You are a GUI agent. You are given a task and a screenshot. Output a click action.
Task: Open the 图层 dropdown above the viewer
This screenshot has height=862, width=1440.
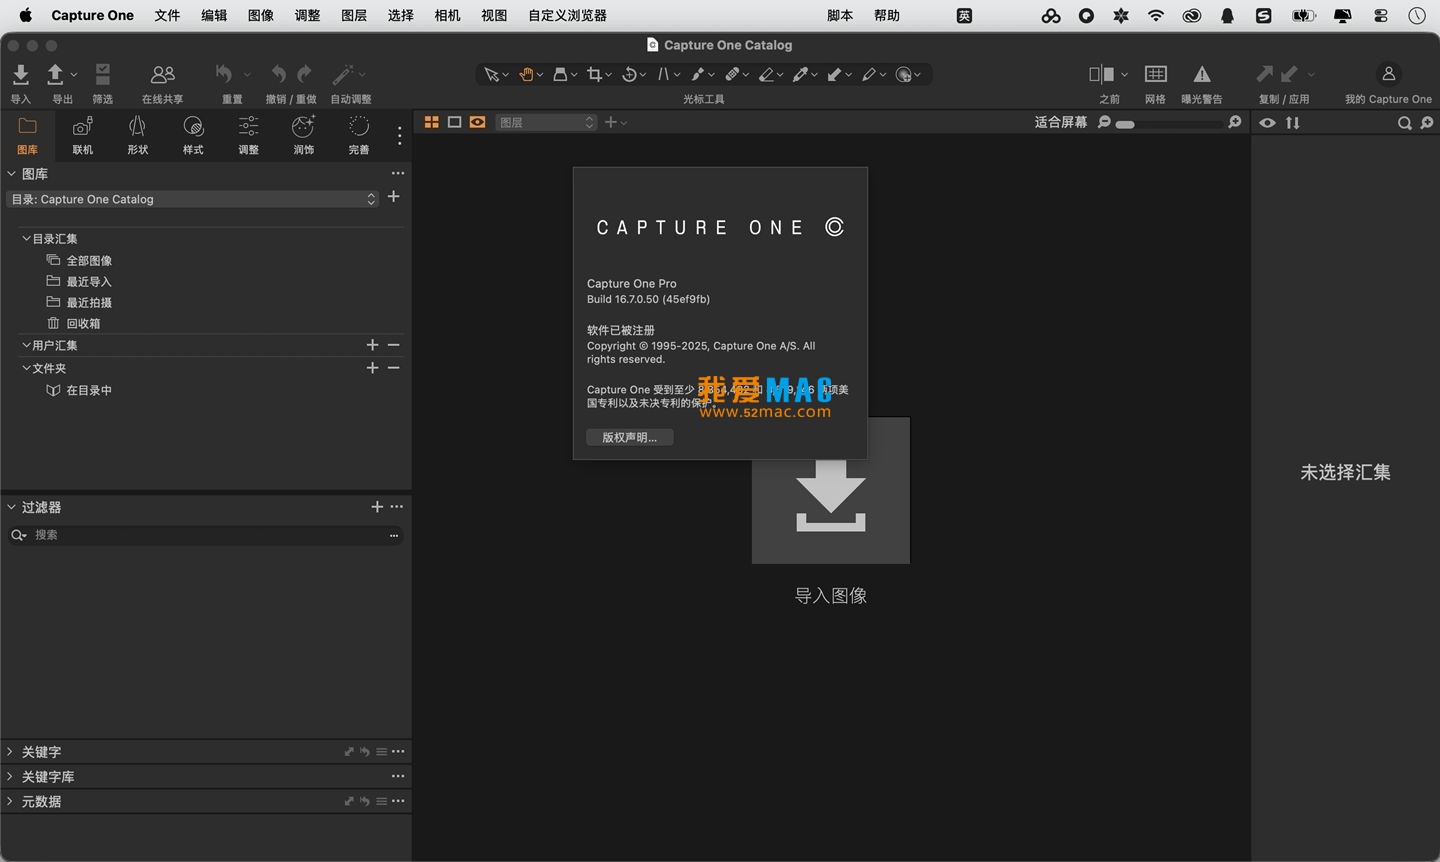point(543,121)
